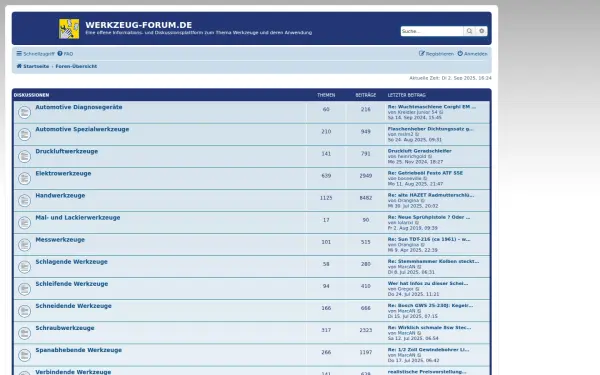Image resolution: width=600 pixels, height=375 pixels.
Task: Open Spanabhebende Werkzeuge forum
Action: point(78,350)
